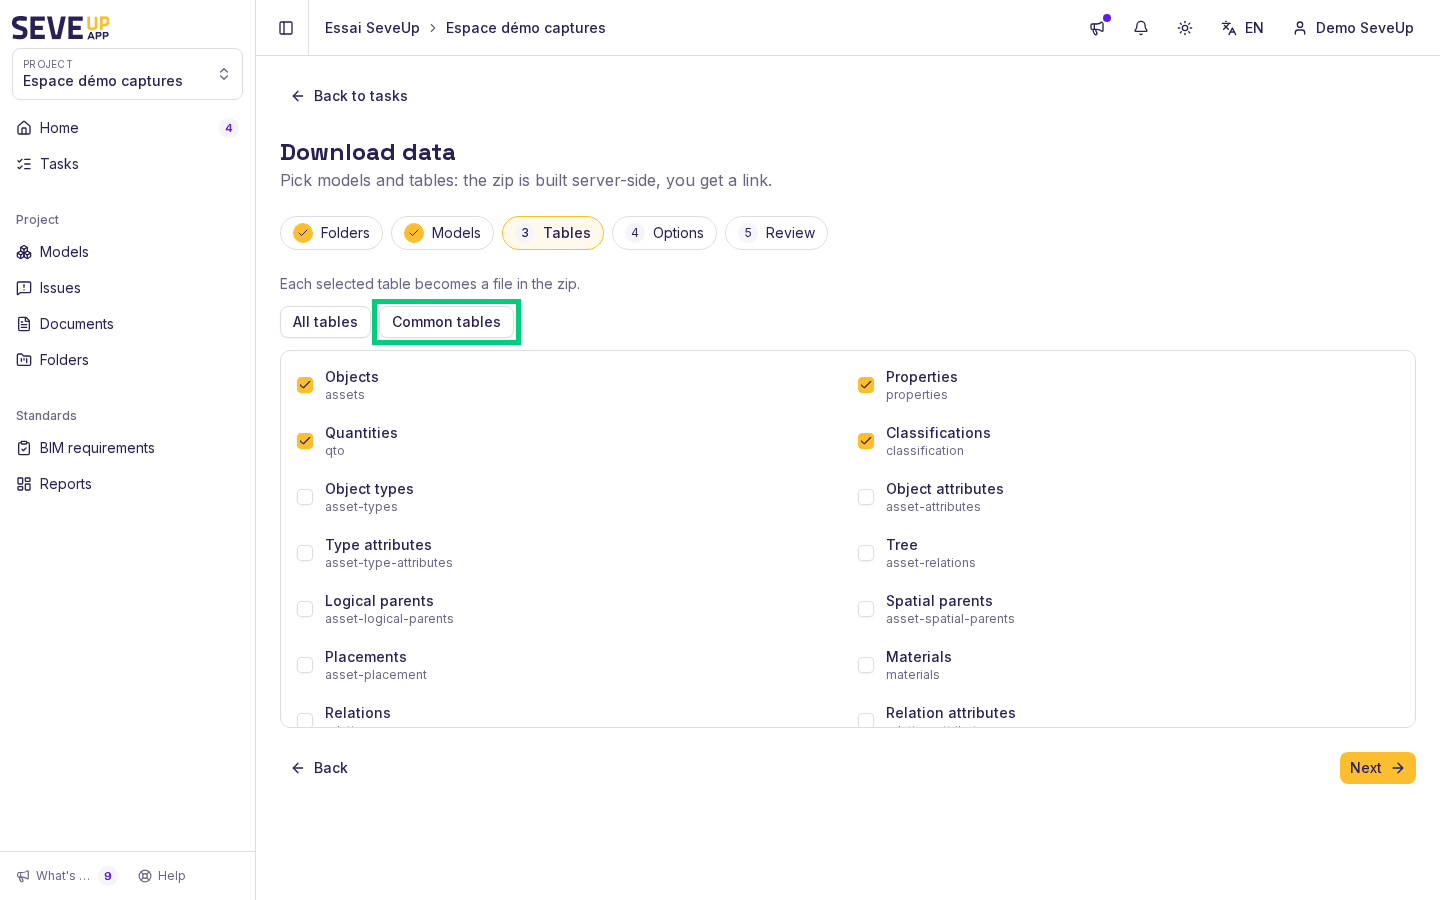Click Next to continue
The width and height of the screenshot is (1440, 900).
[x=1378, y=768]
